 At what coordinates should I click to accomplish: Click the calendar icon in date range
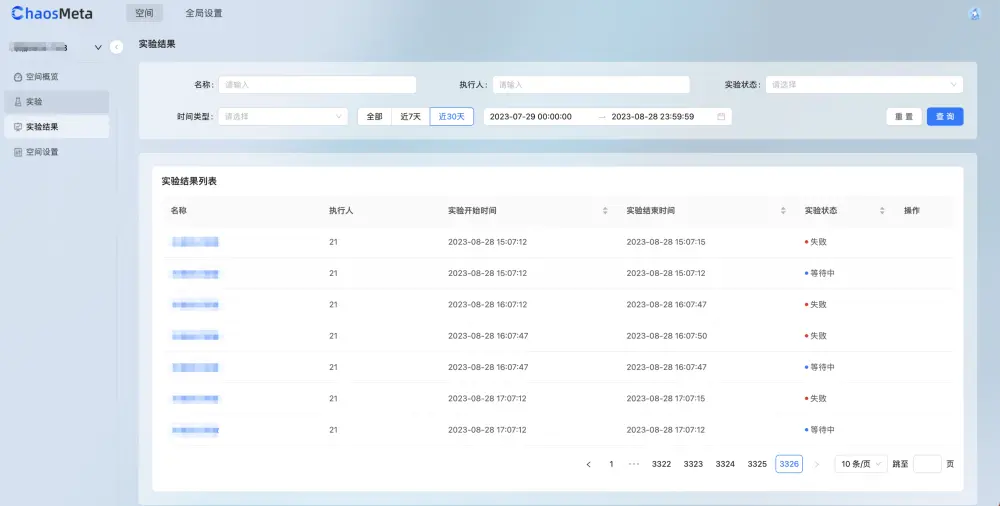coord(721,117)
